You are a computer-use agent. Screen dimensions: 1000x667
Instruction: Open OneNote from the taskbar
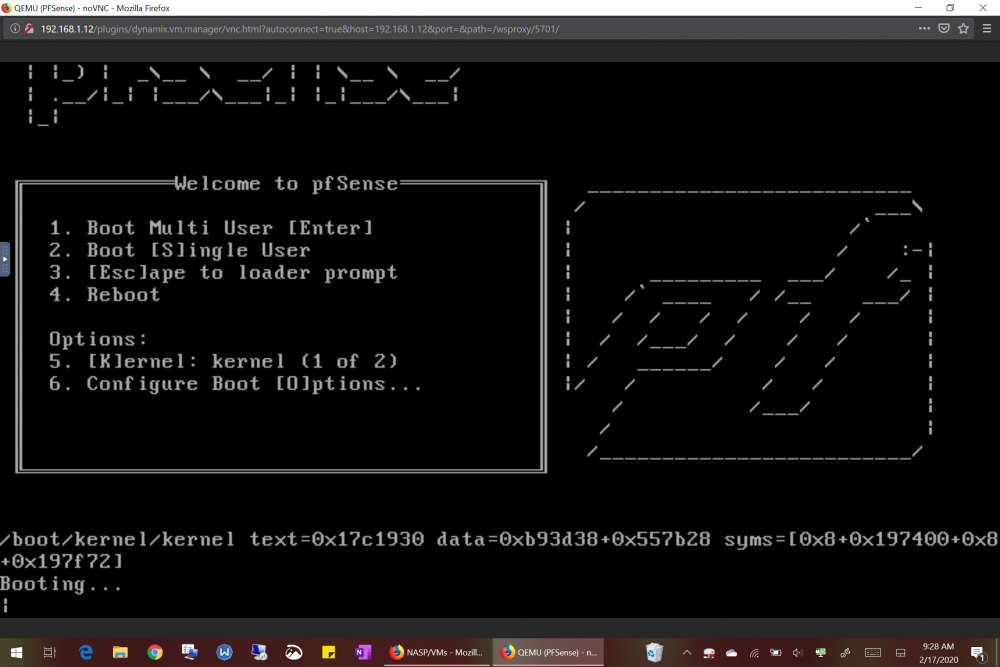coord(363,652)
